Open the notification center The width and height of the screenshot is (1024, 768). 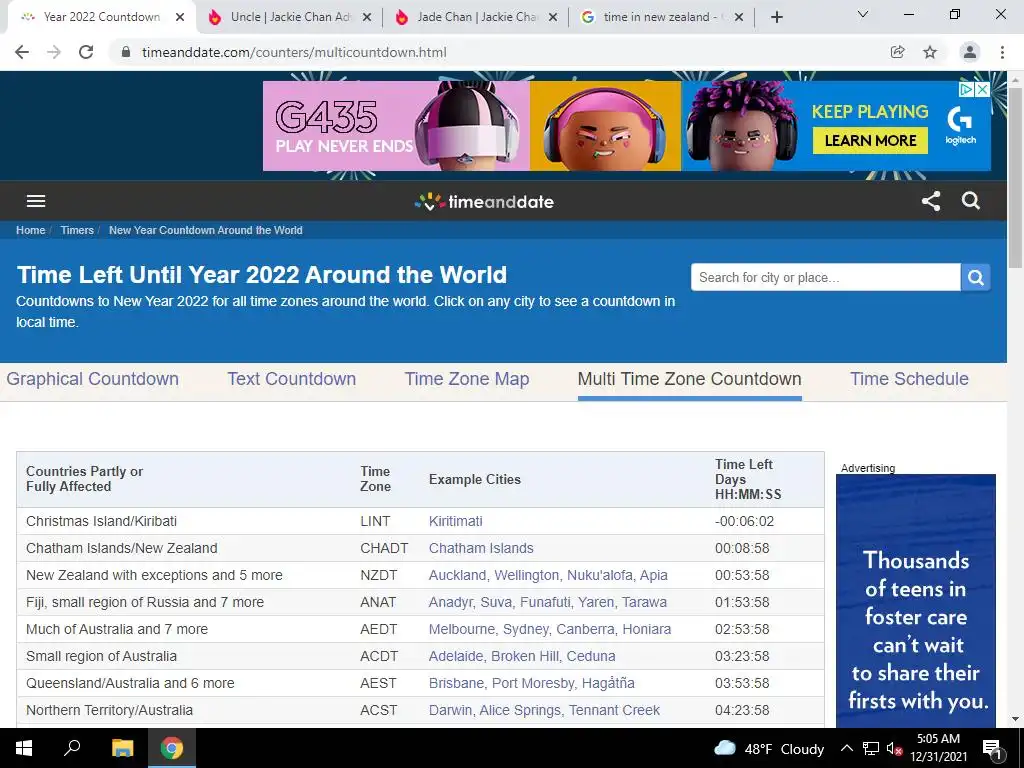tap(992, 748)
